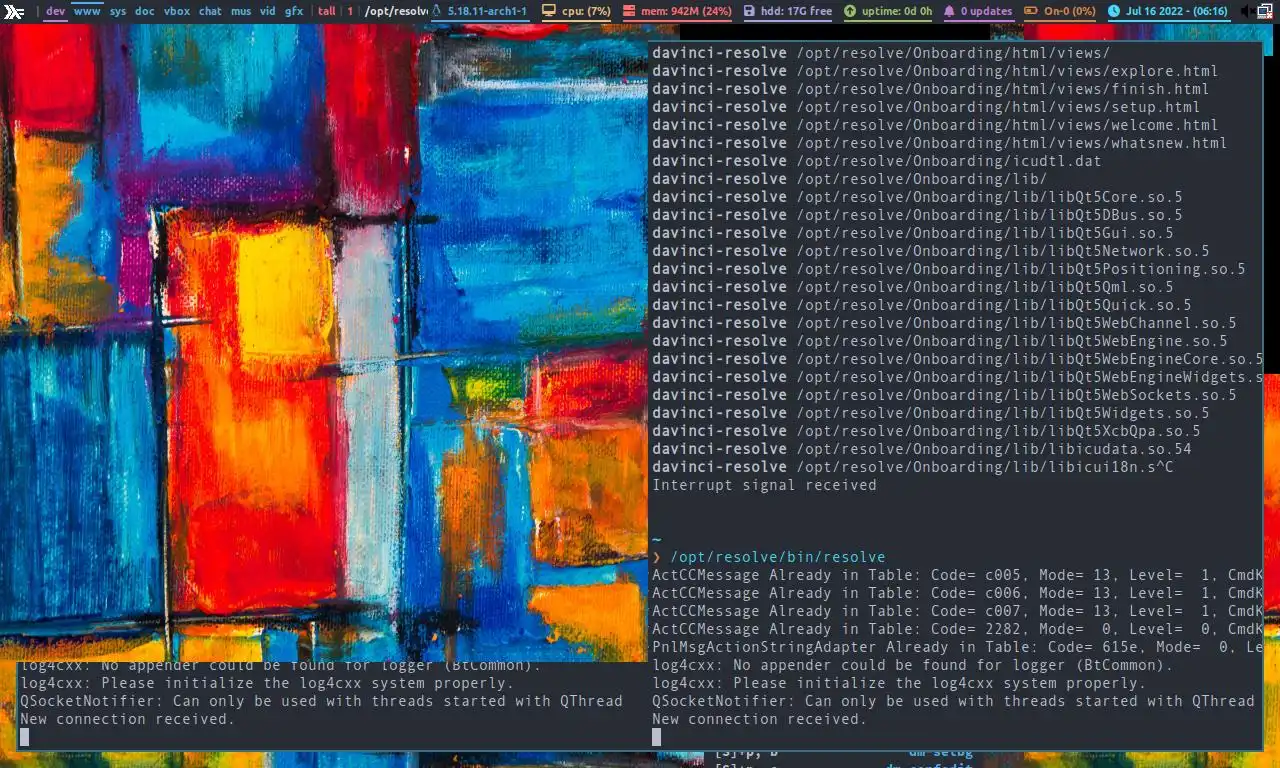
Task: Click the icudtl.dat path line
Action: (x=876, y=161)
